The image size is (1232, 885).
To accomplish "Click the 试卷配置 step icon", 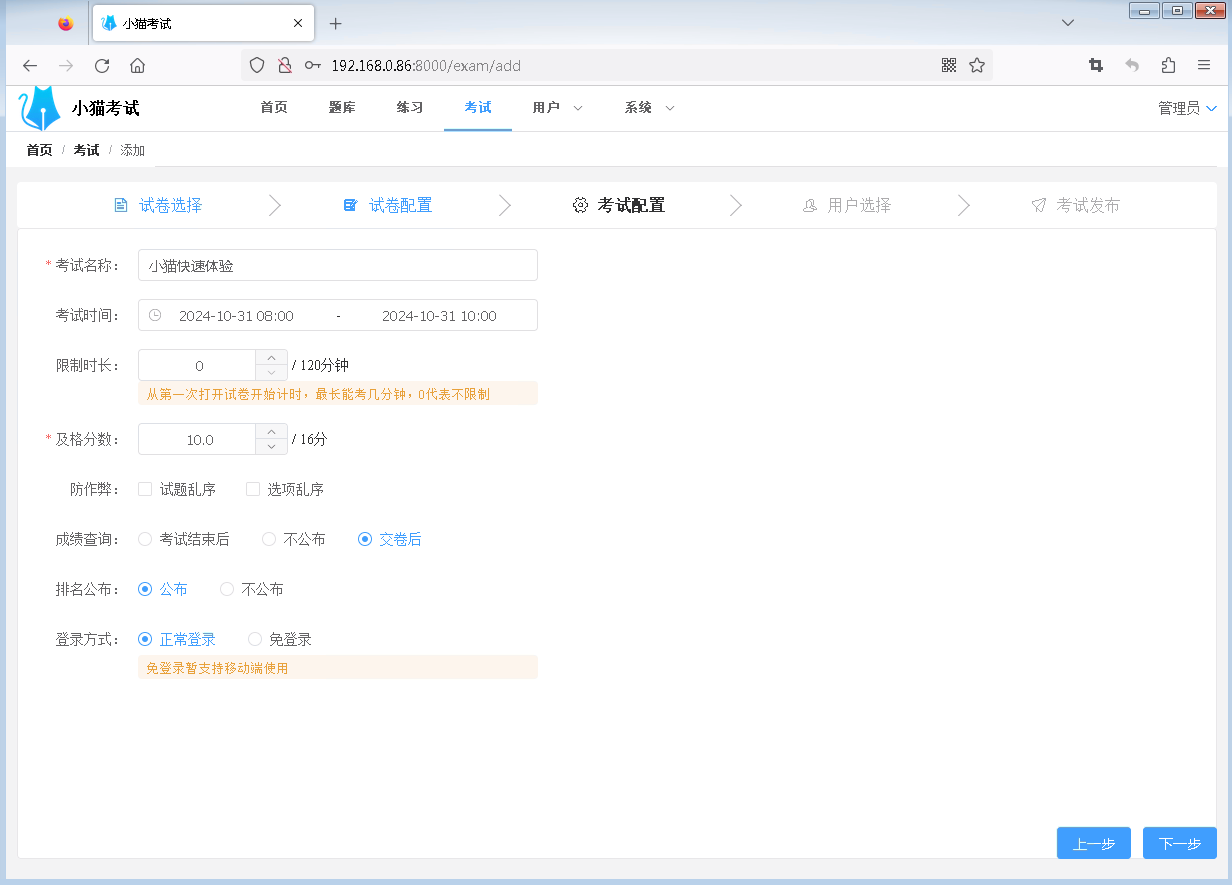I will (x=349, y=204).
